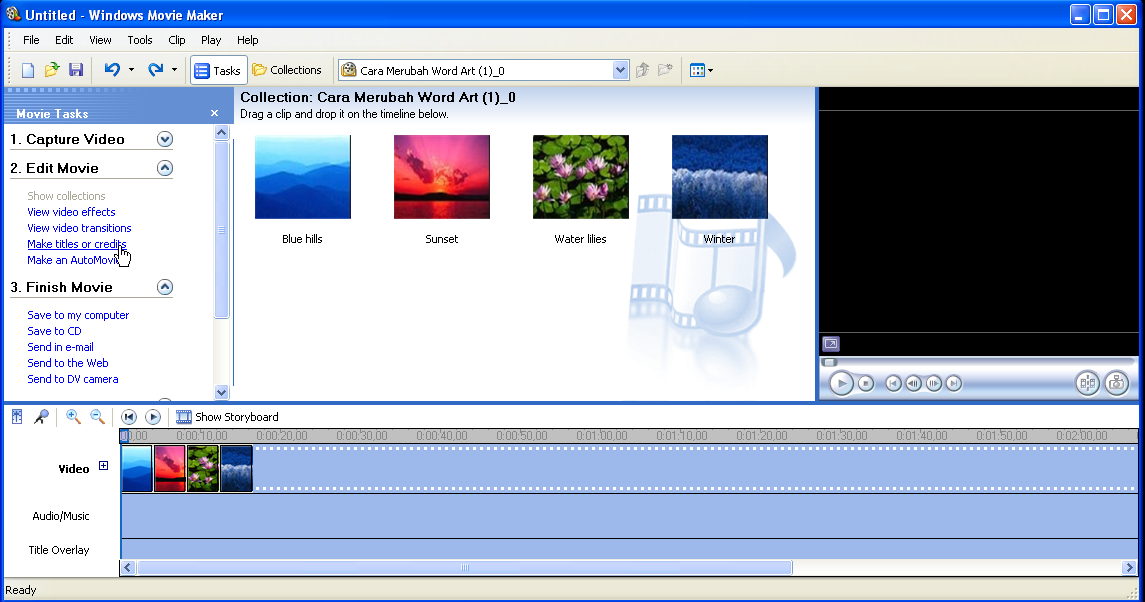Click the preview monitor Play button

841,384
